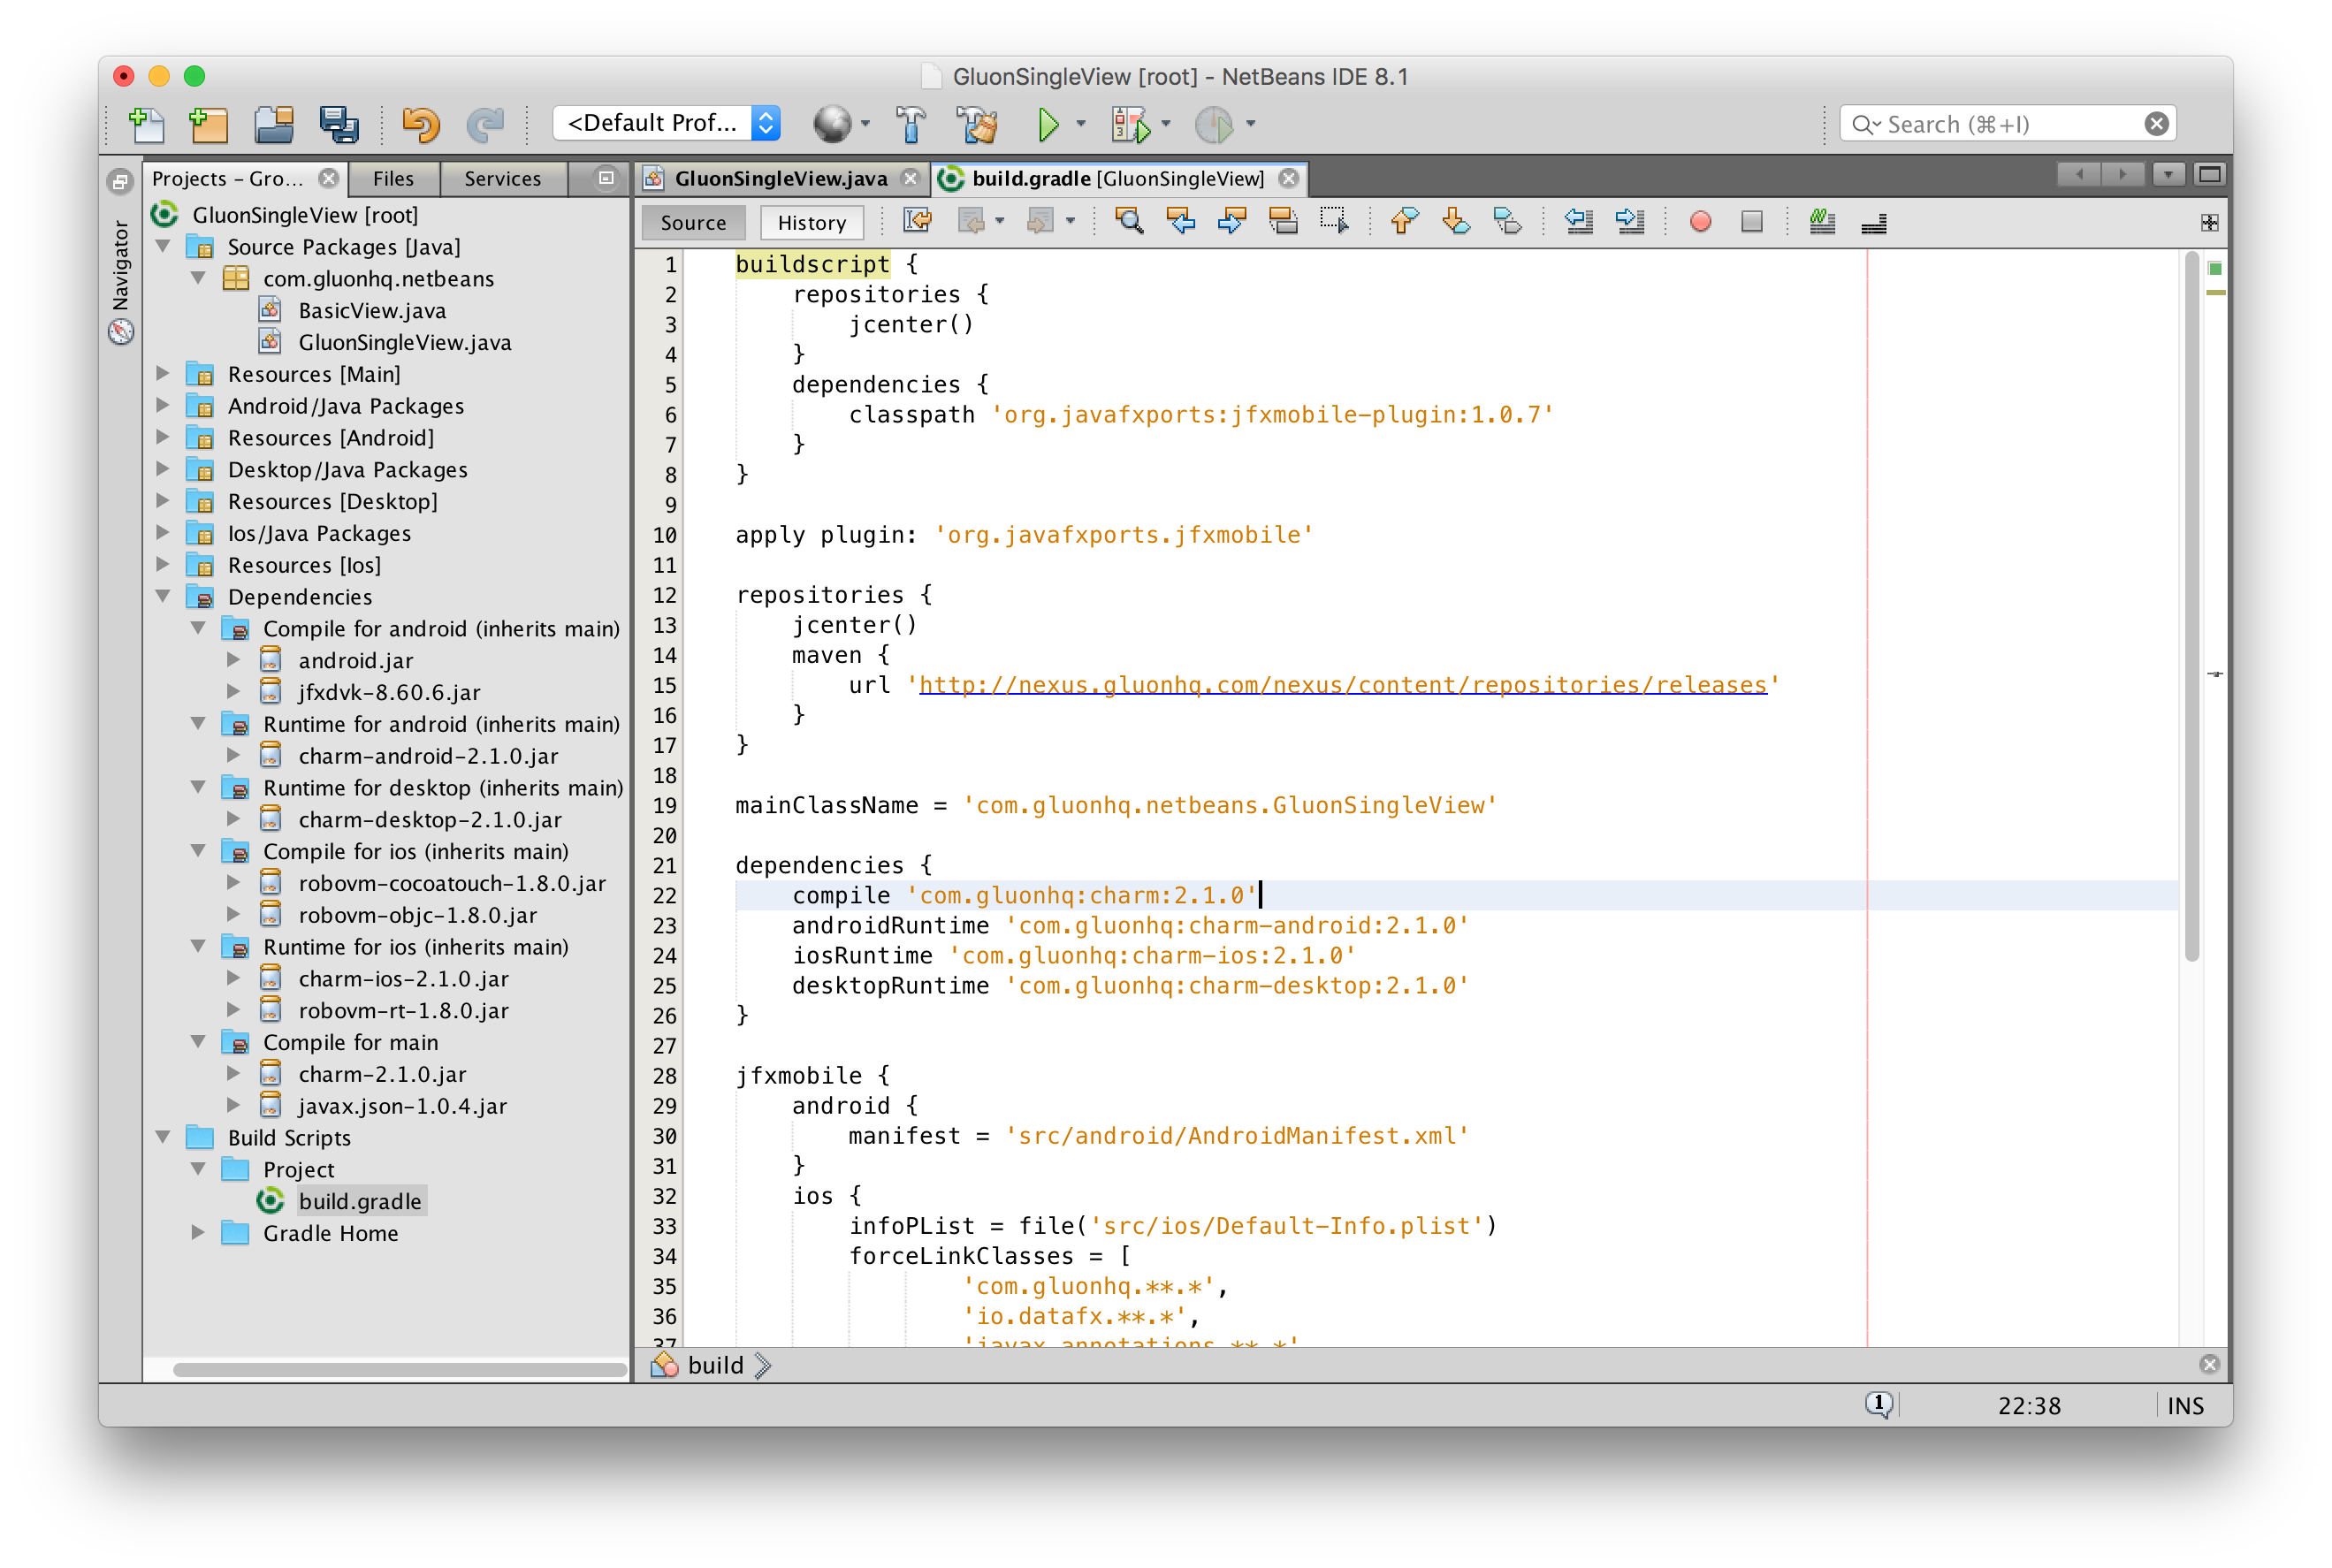Screen dimensions: 2332x1568
Task: Toggle Bookmark icon in editor toolbar
Action: tap(1506, 221)
